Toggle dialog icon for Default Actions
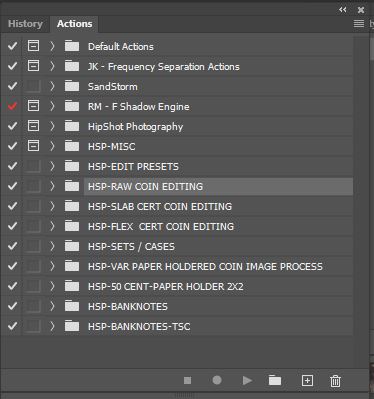This screenshot has width=374, height=399. pyautogui.click(x=33, y=46)
